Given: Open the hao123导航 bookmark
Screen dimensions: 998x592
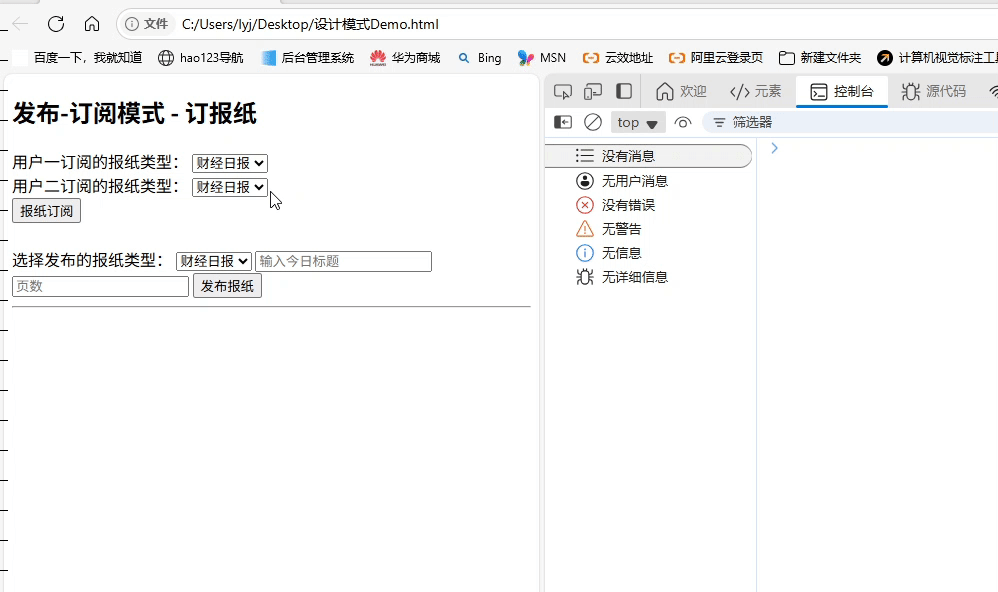Looking at the screenshot, I should point(200,58).
